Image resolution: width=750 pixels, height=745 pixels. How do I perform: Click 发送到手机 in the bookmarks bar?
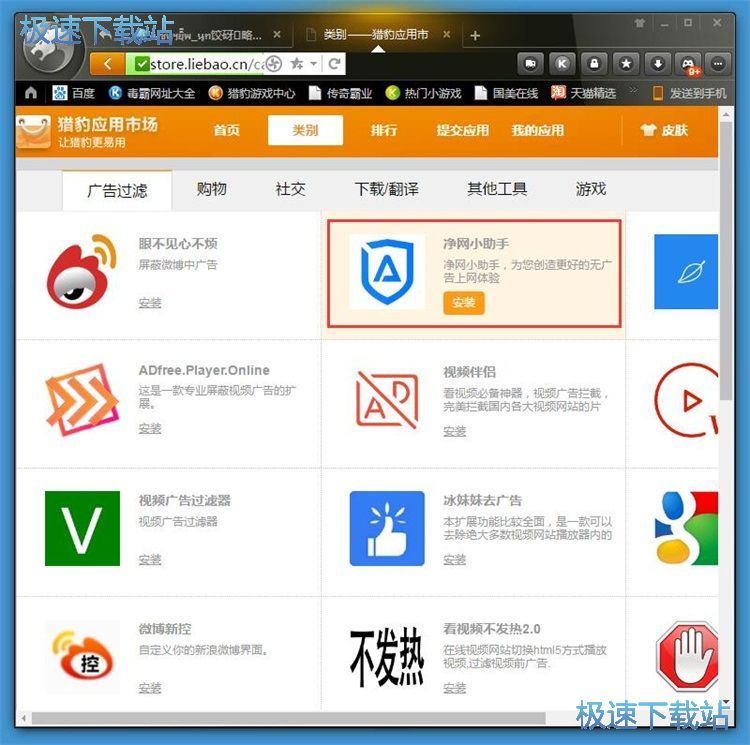(x=690, y=93)
